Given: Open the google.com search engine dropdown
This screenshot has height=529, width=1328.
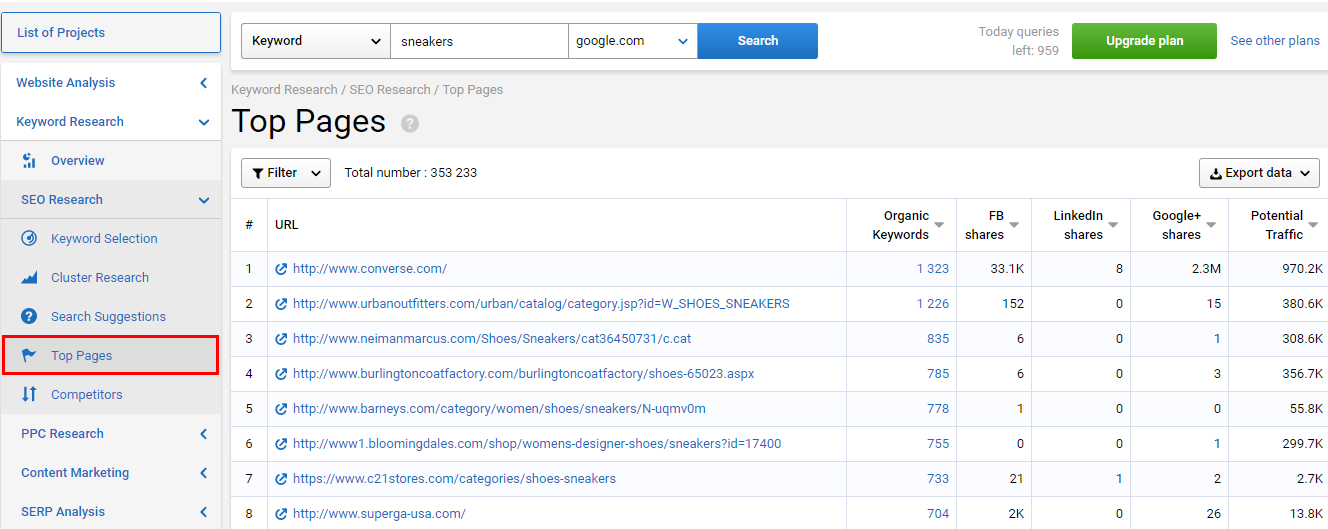Looking at the screenshot, I should point(633,41).
